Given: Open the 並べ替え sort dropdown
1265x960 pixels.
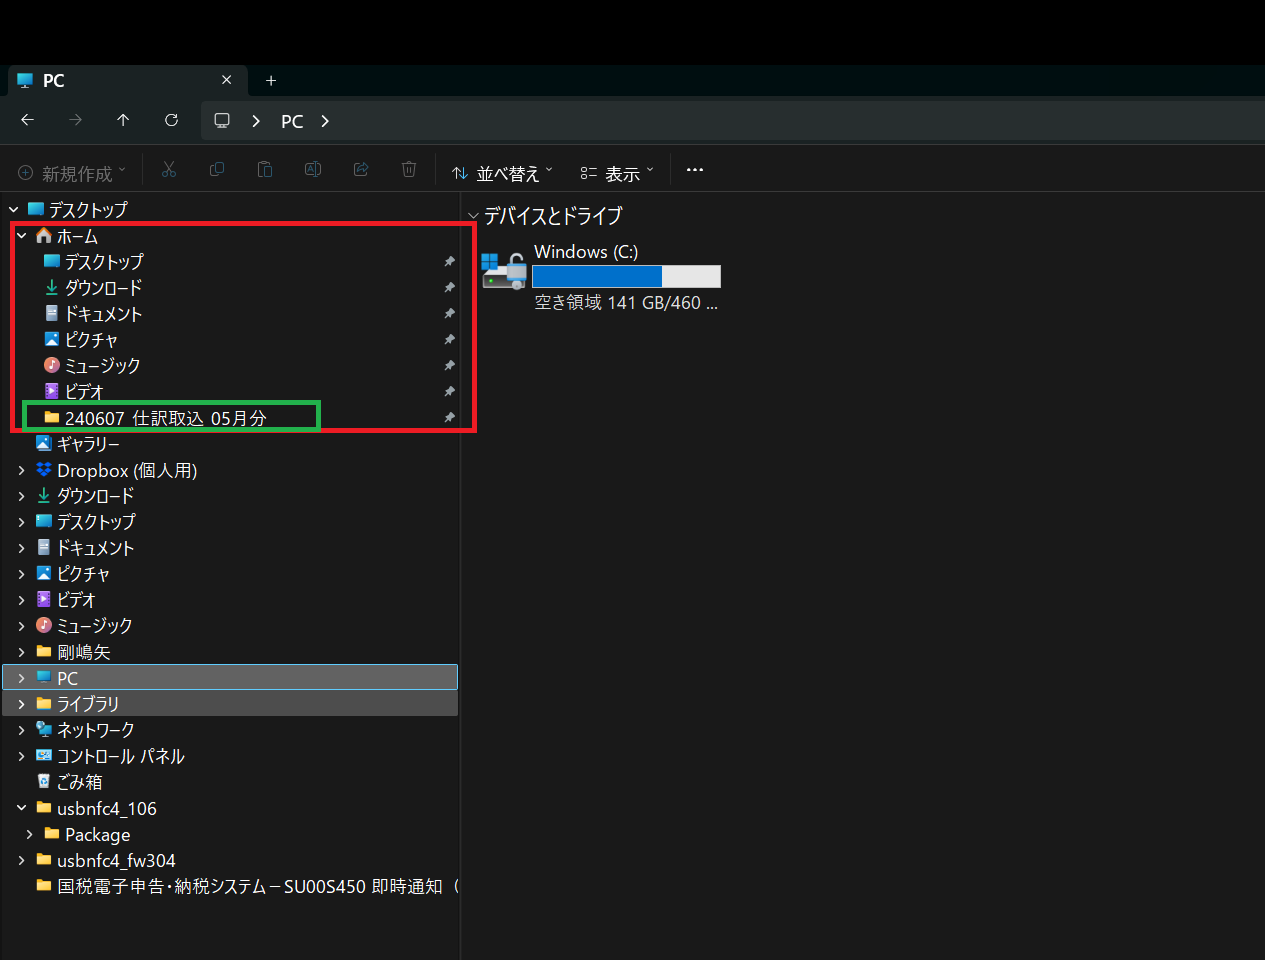Looking at the screenshot, I should (x=502, y=173).
